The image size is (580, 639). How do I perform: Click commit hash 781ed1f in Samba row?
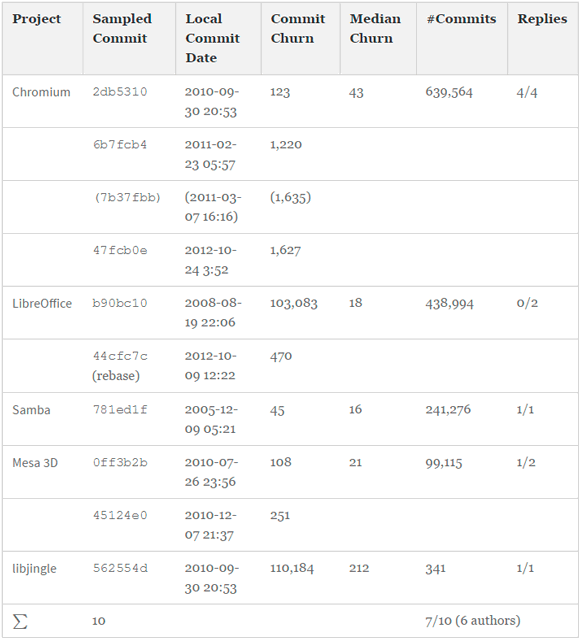120,409
